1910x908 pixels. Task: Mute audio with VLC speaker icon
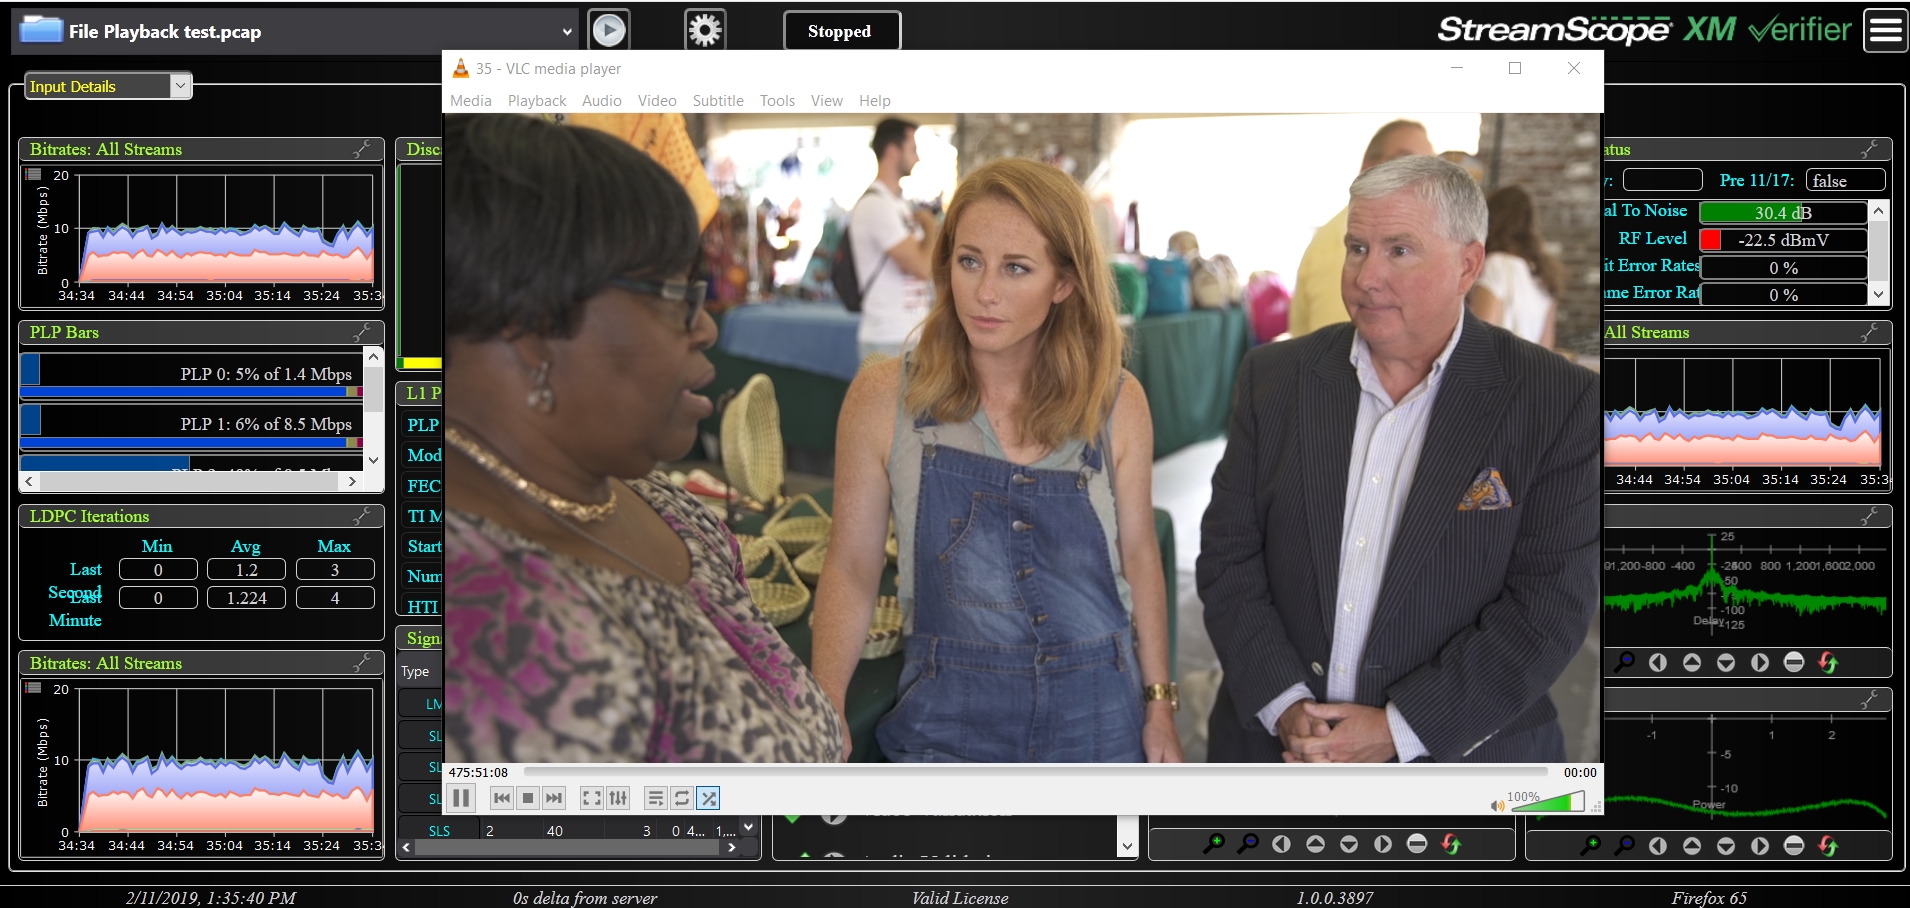click(x=1497, y=805)
